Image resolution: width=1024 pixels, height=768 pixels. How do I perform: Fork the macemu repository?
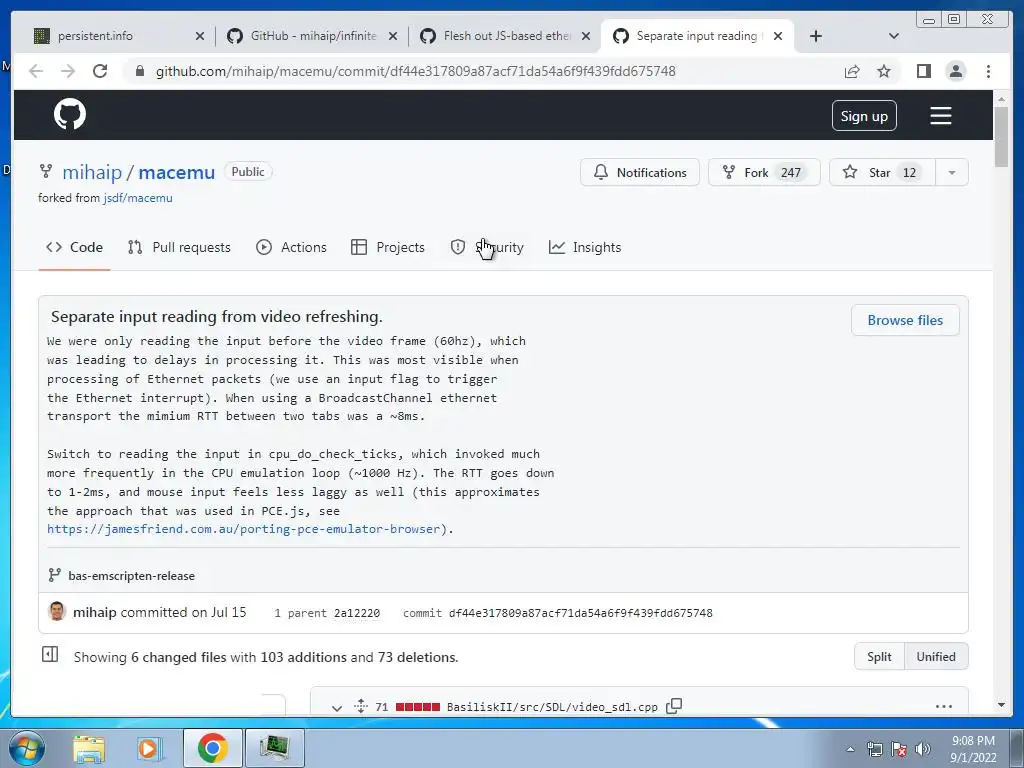coord(764,172)
